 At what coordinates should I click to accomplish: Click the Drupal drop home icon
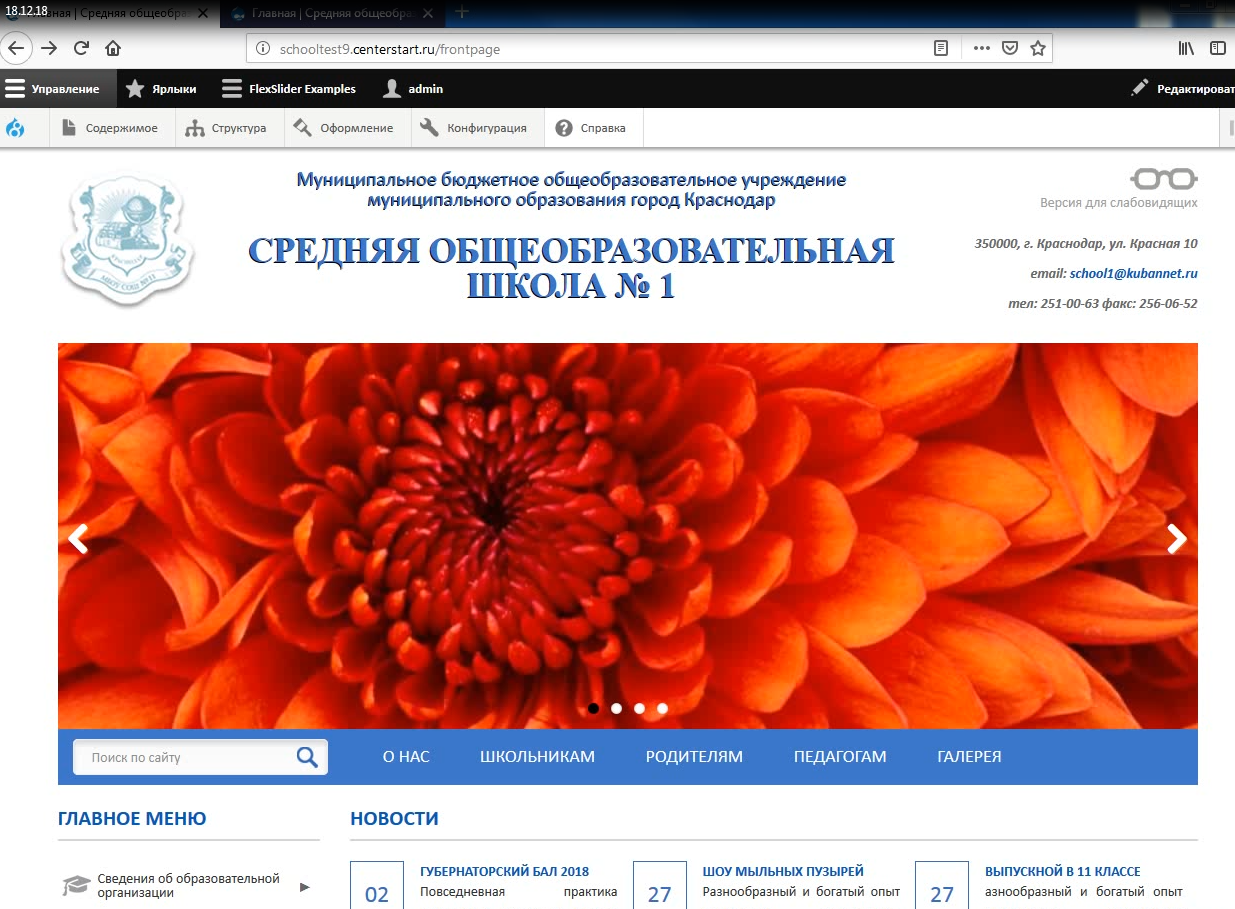tap(15, 128)
